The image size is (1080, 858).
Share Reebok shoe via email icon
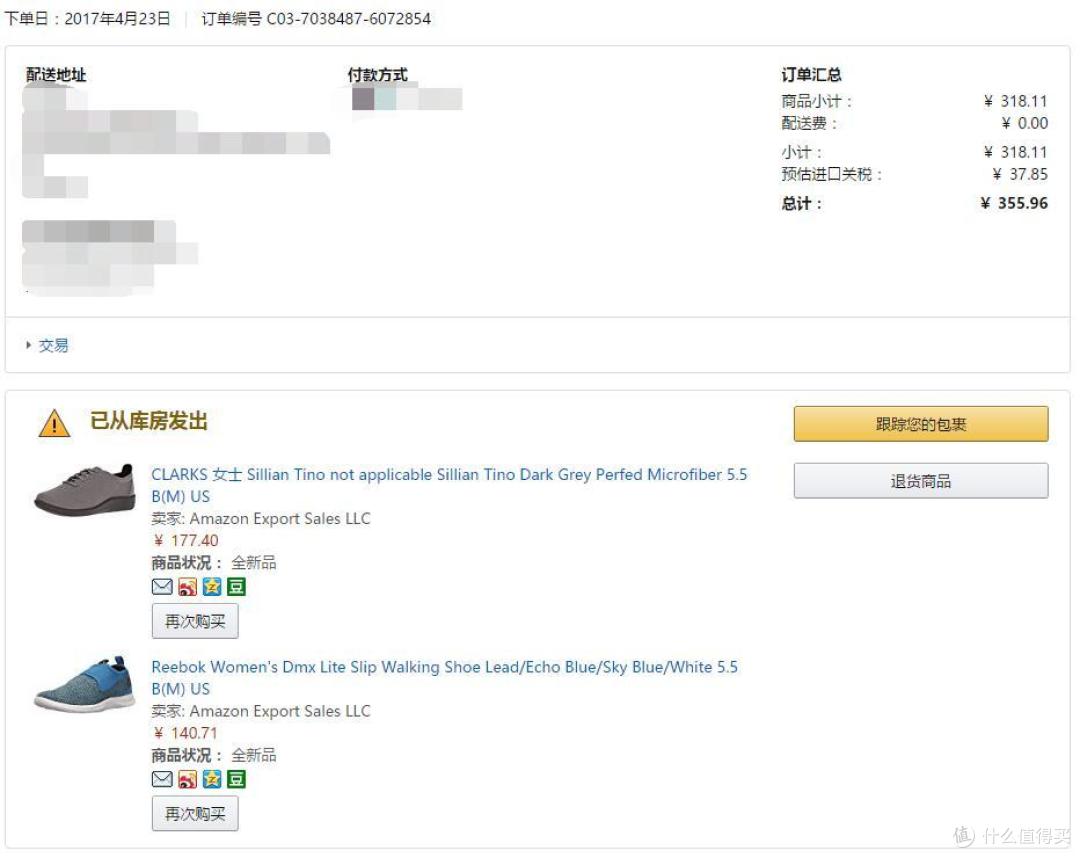click(162, 779)
